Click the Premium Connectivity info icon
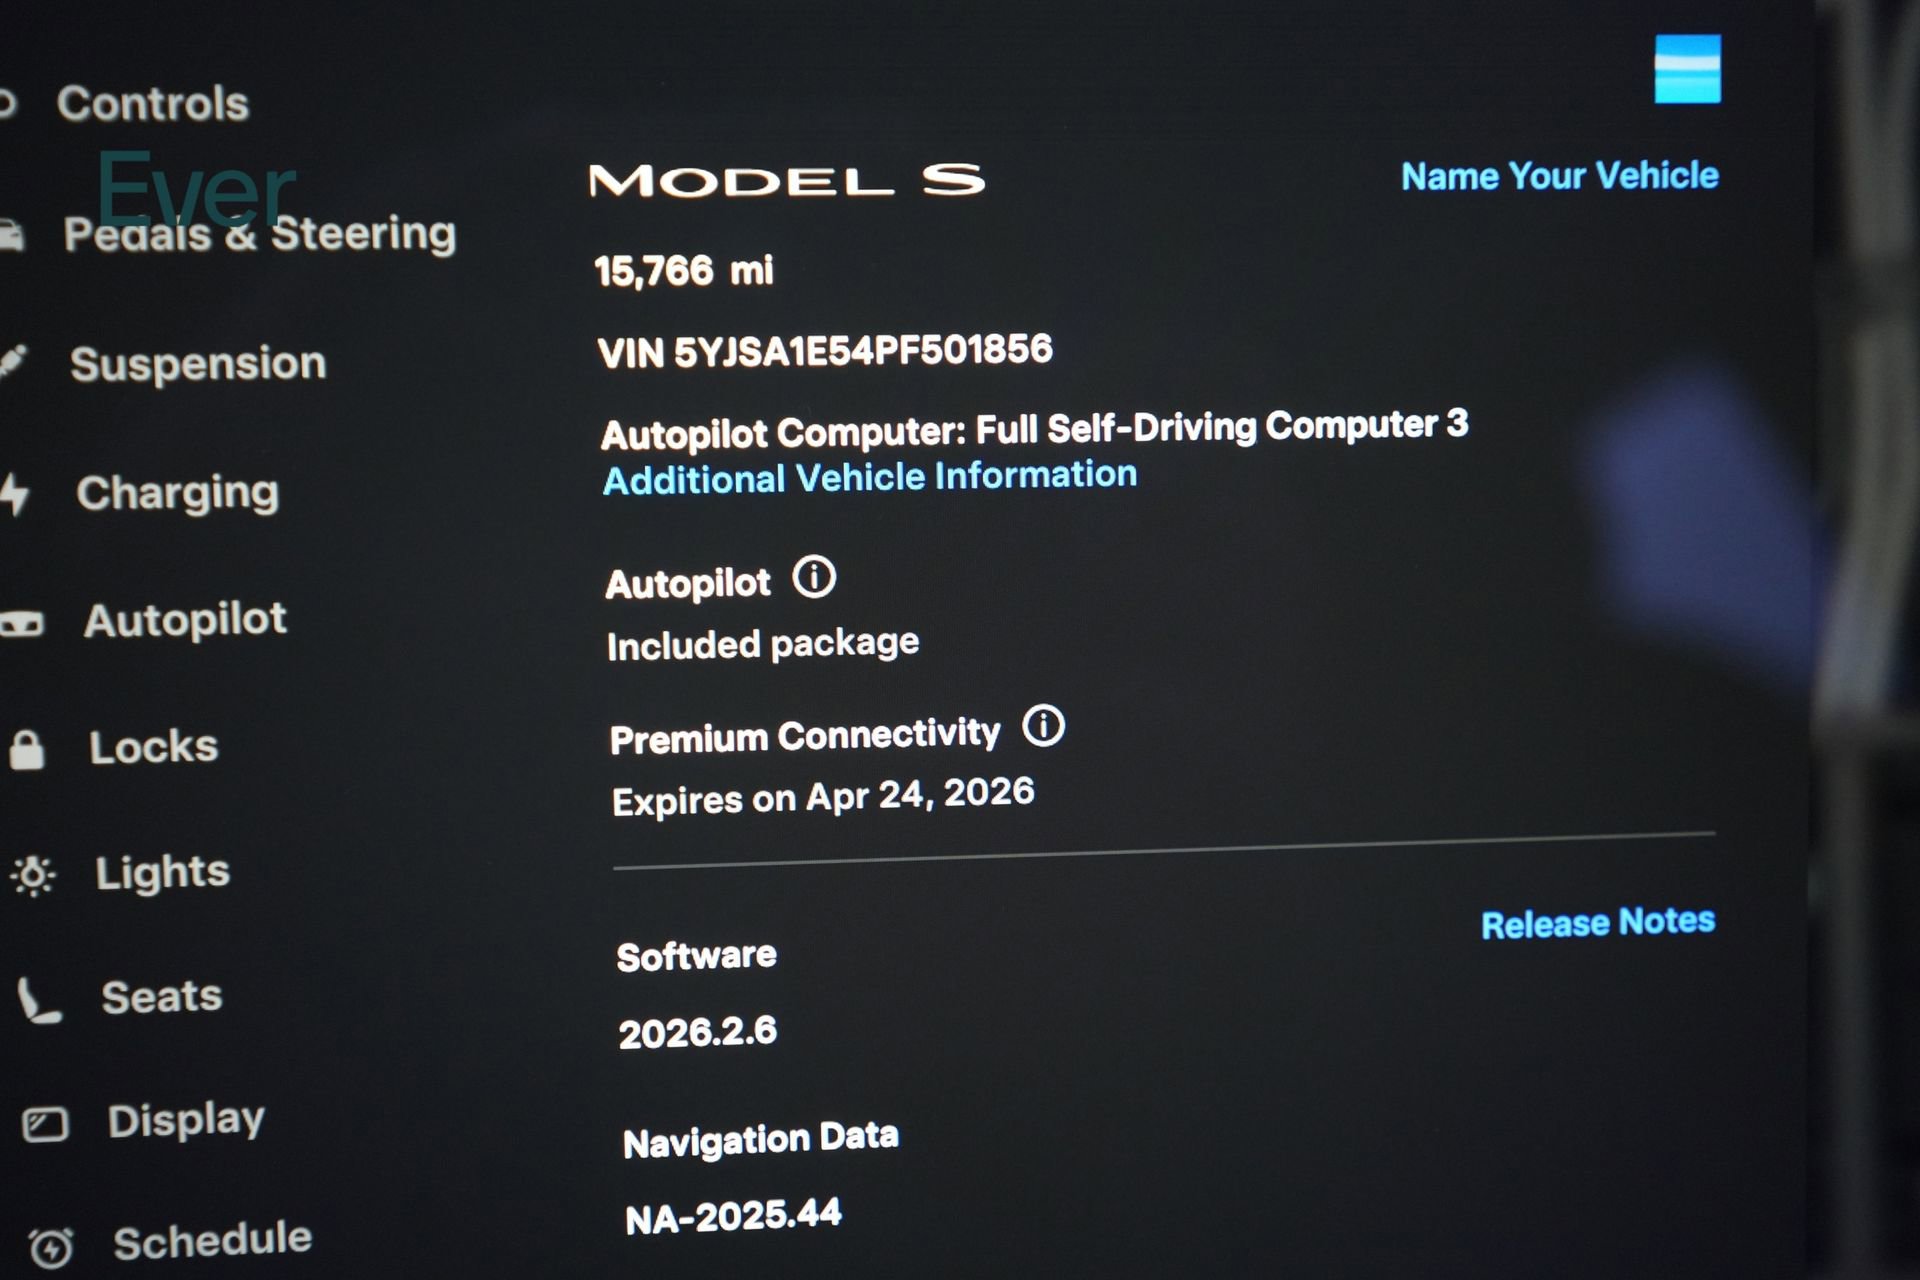This screenshot has height=1280, width=1920. (x=1043, y=726)
